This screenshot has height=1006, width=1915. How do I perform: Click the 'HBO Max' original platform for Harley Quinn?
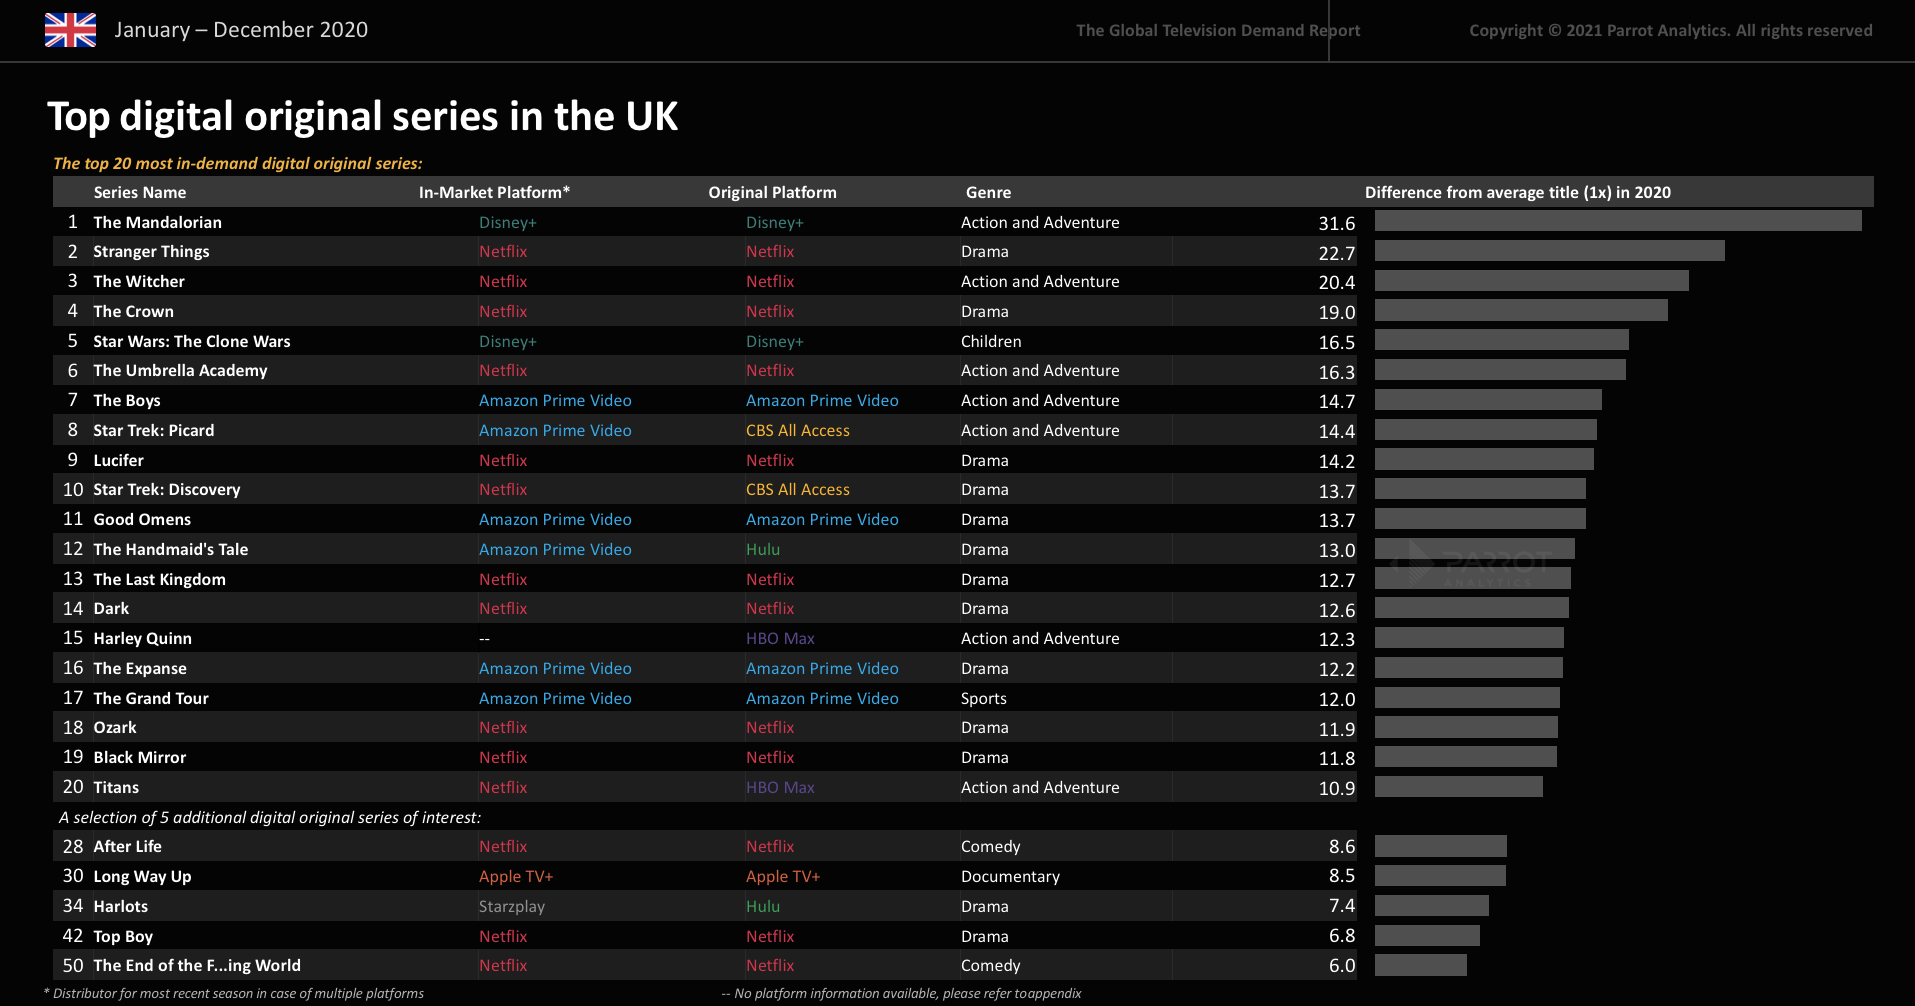tap(780, 639)
